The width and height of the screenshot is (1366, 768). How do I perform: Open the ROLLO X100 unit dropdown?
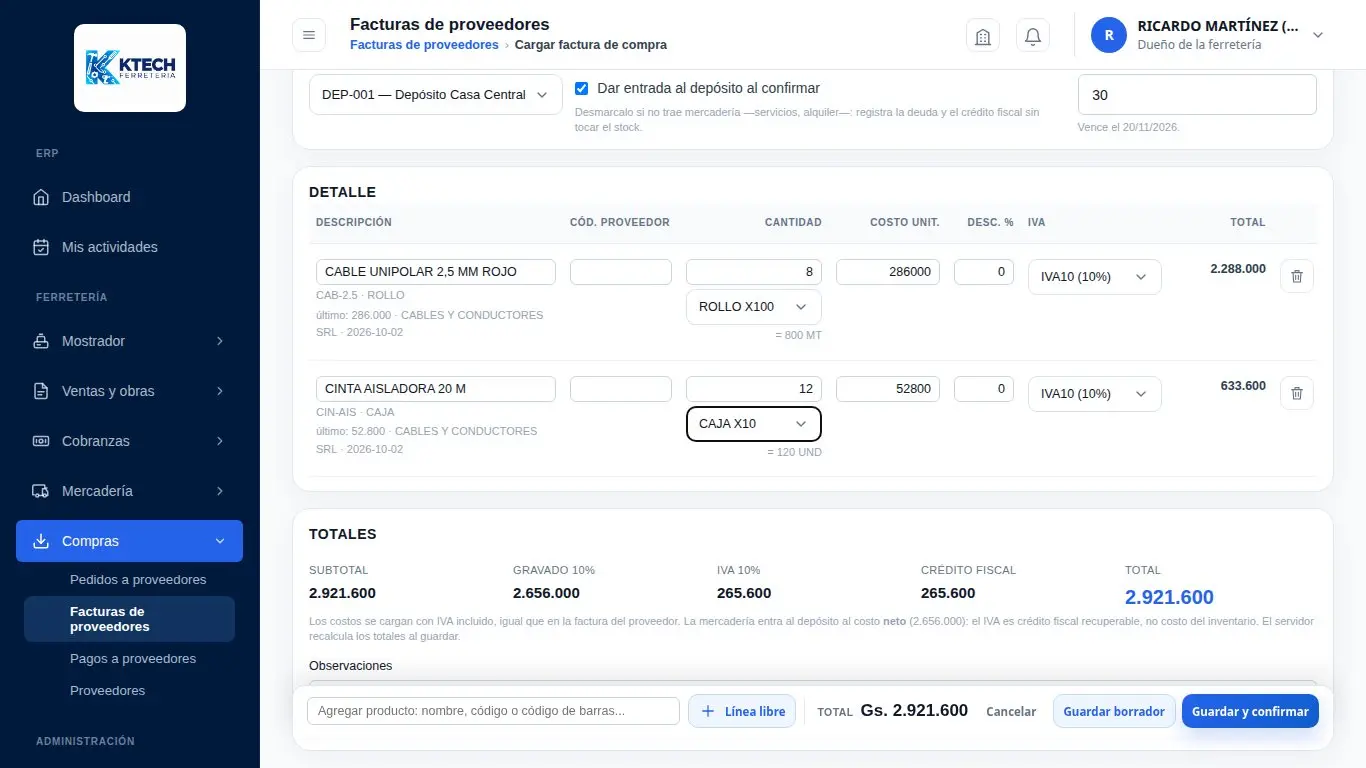(754, 307)
